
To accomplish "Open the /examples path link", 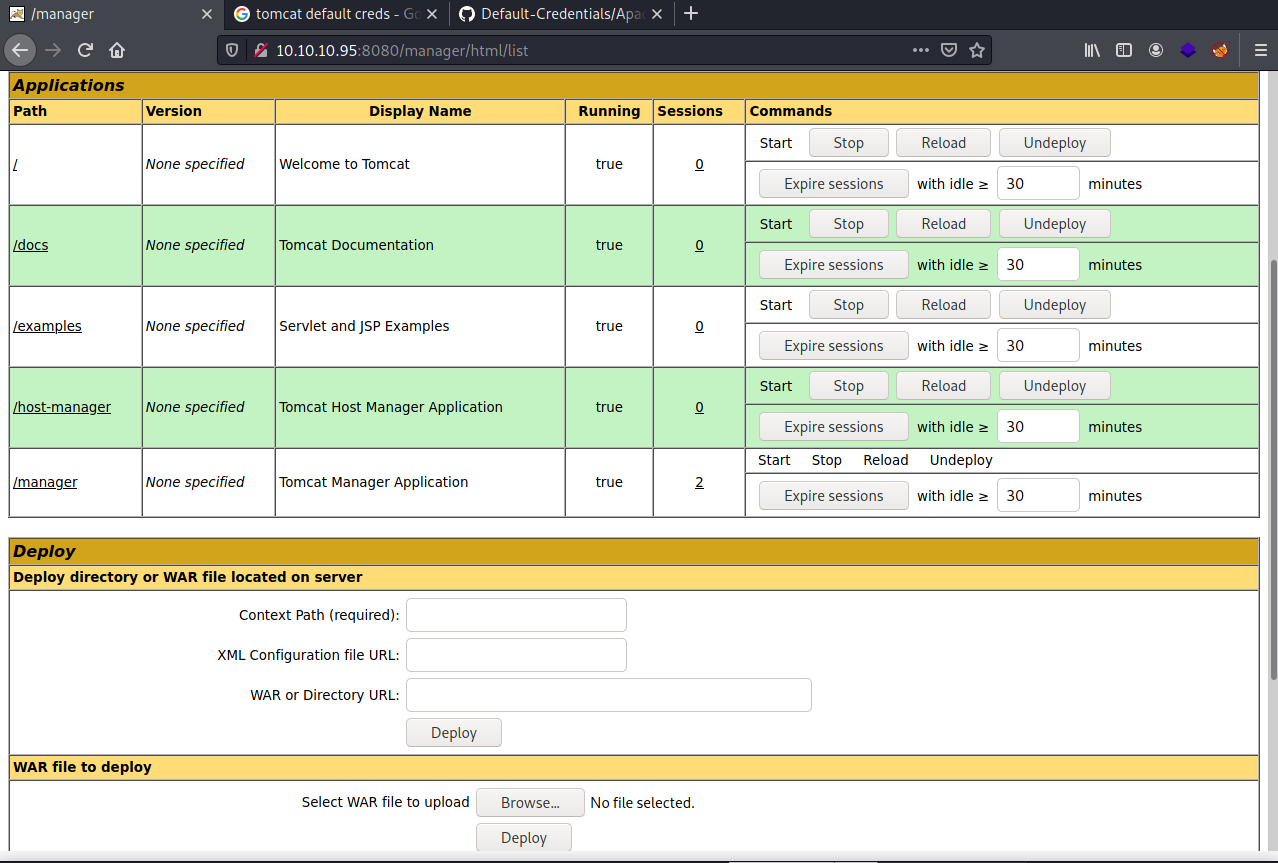I will click(47, 326).
